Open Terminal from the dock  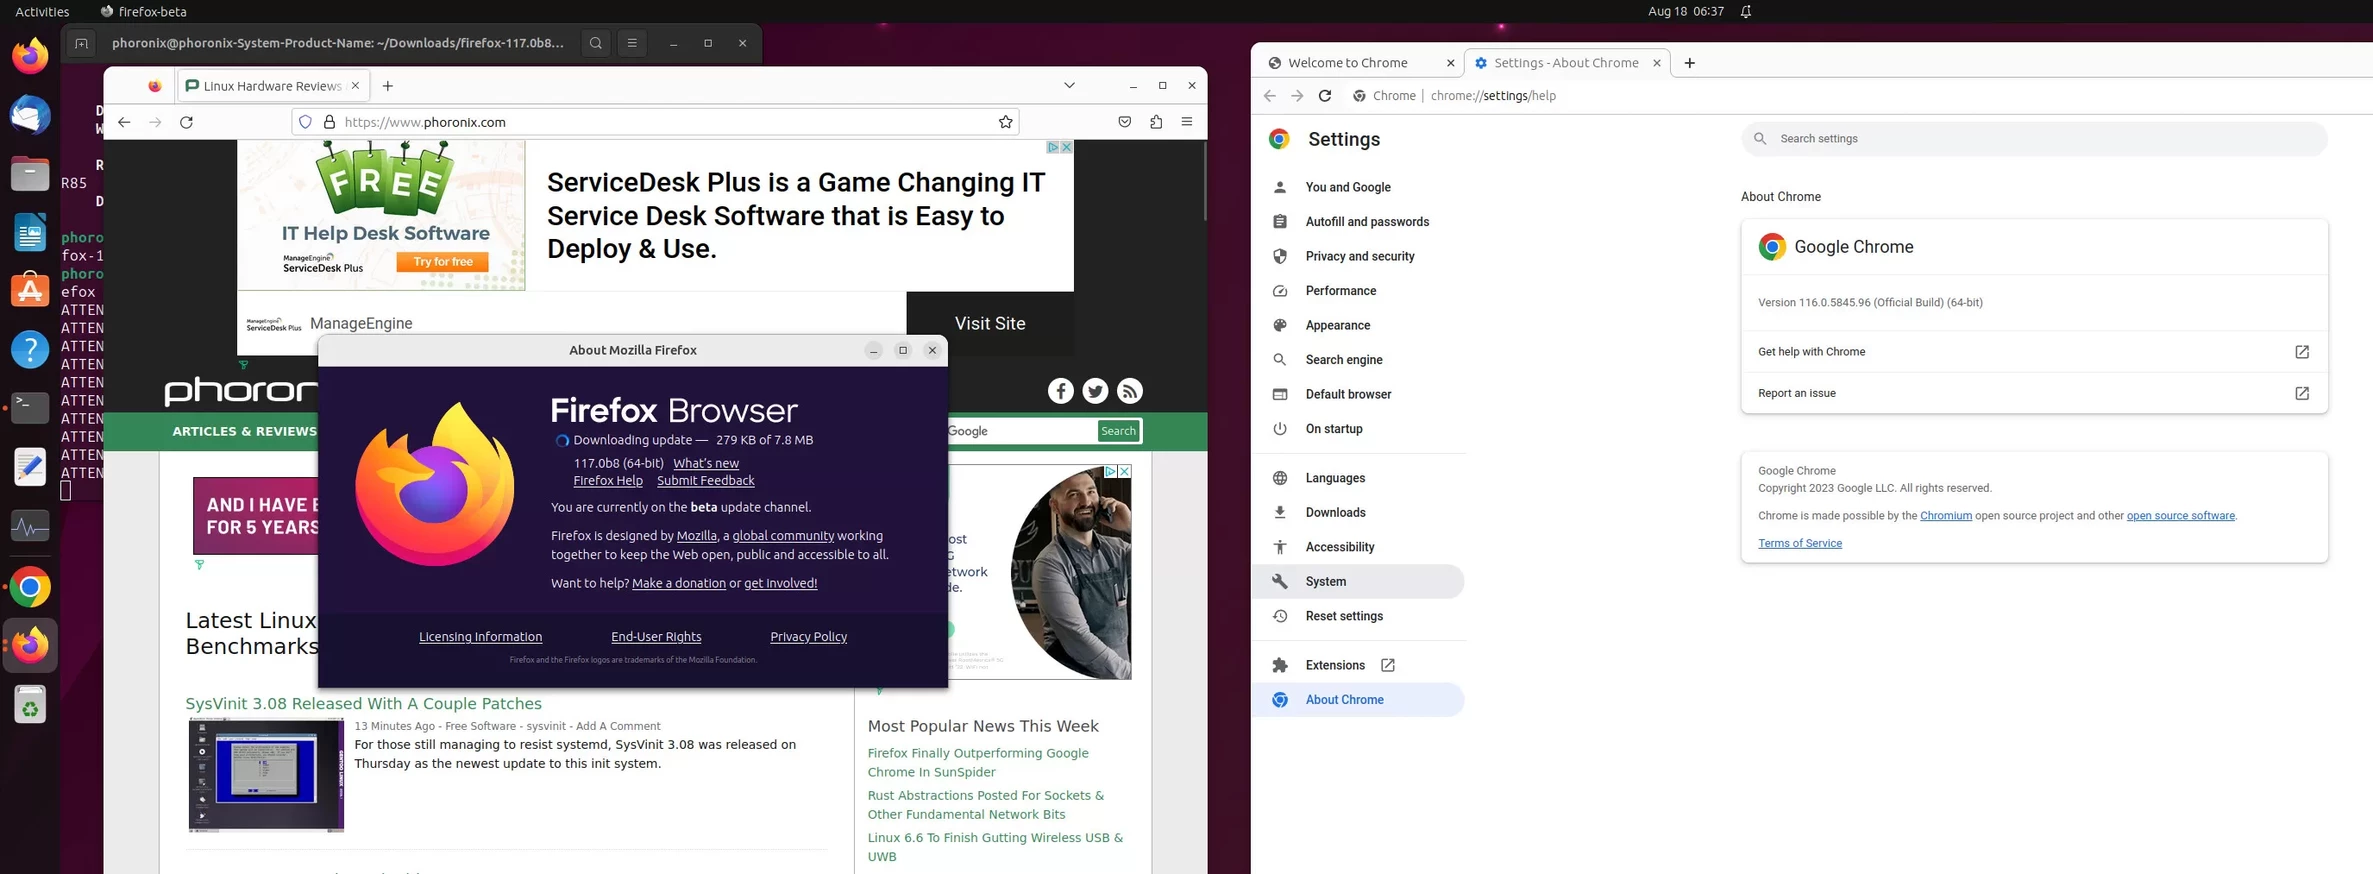pos(30,408)
